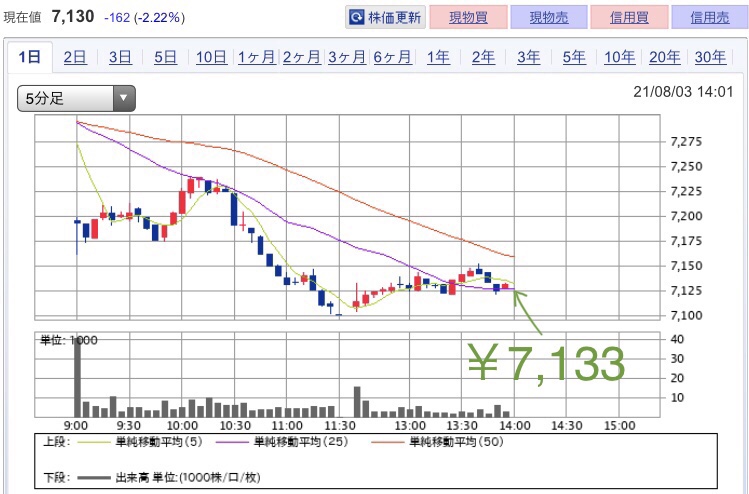This screenshot has height=494, width=749.
Task: Click the current price 7,130
Action: click(73, 17)
